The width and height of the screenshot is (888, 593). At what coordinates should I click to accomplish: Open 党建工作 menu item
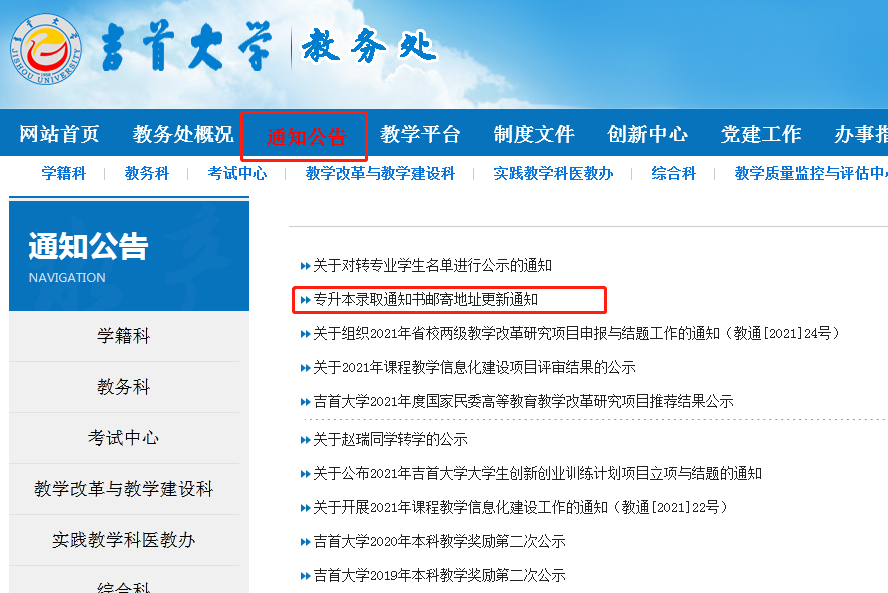(x=761, y=134)
